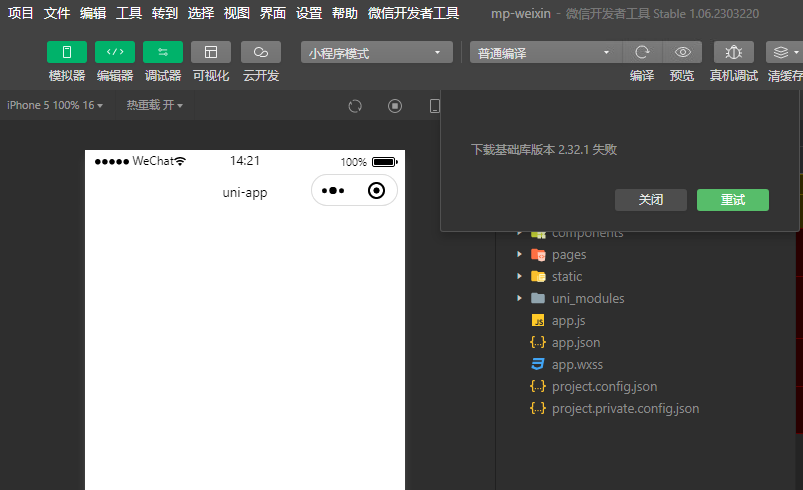The width and height of the screenshot is (803, 490).
Task: Click the green 重试 retry button
Action: click(x=733, y=200)
